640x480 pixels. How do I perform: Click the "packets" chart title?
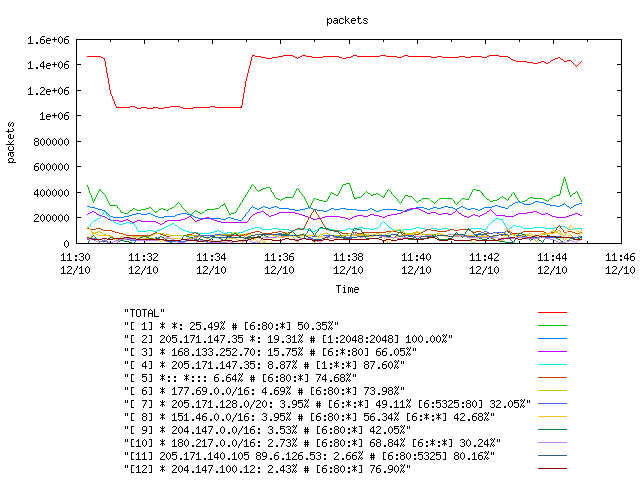pos(347,20)
